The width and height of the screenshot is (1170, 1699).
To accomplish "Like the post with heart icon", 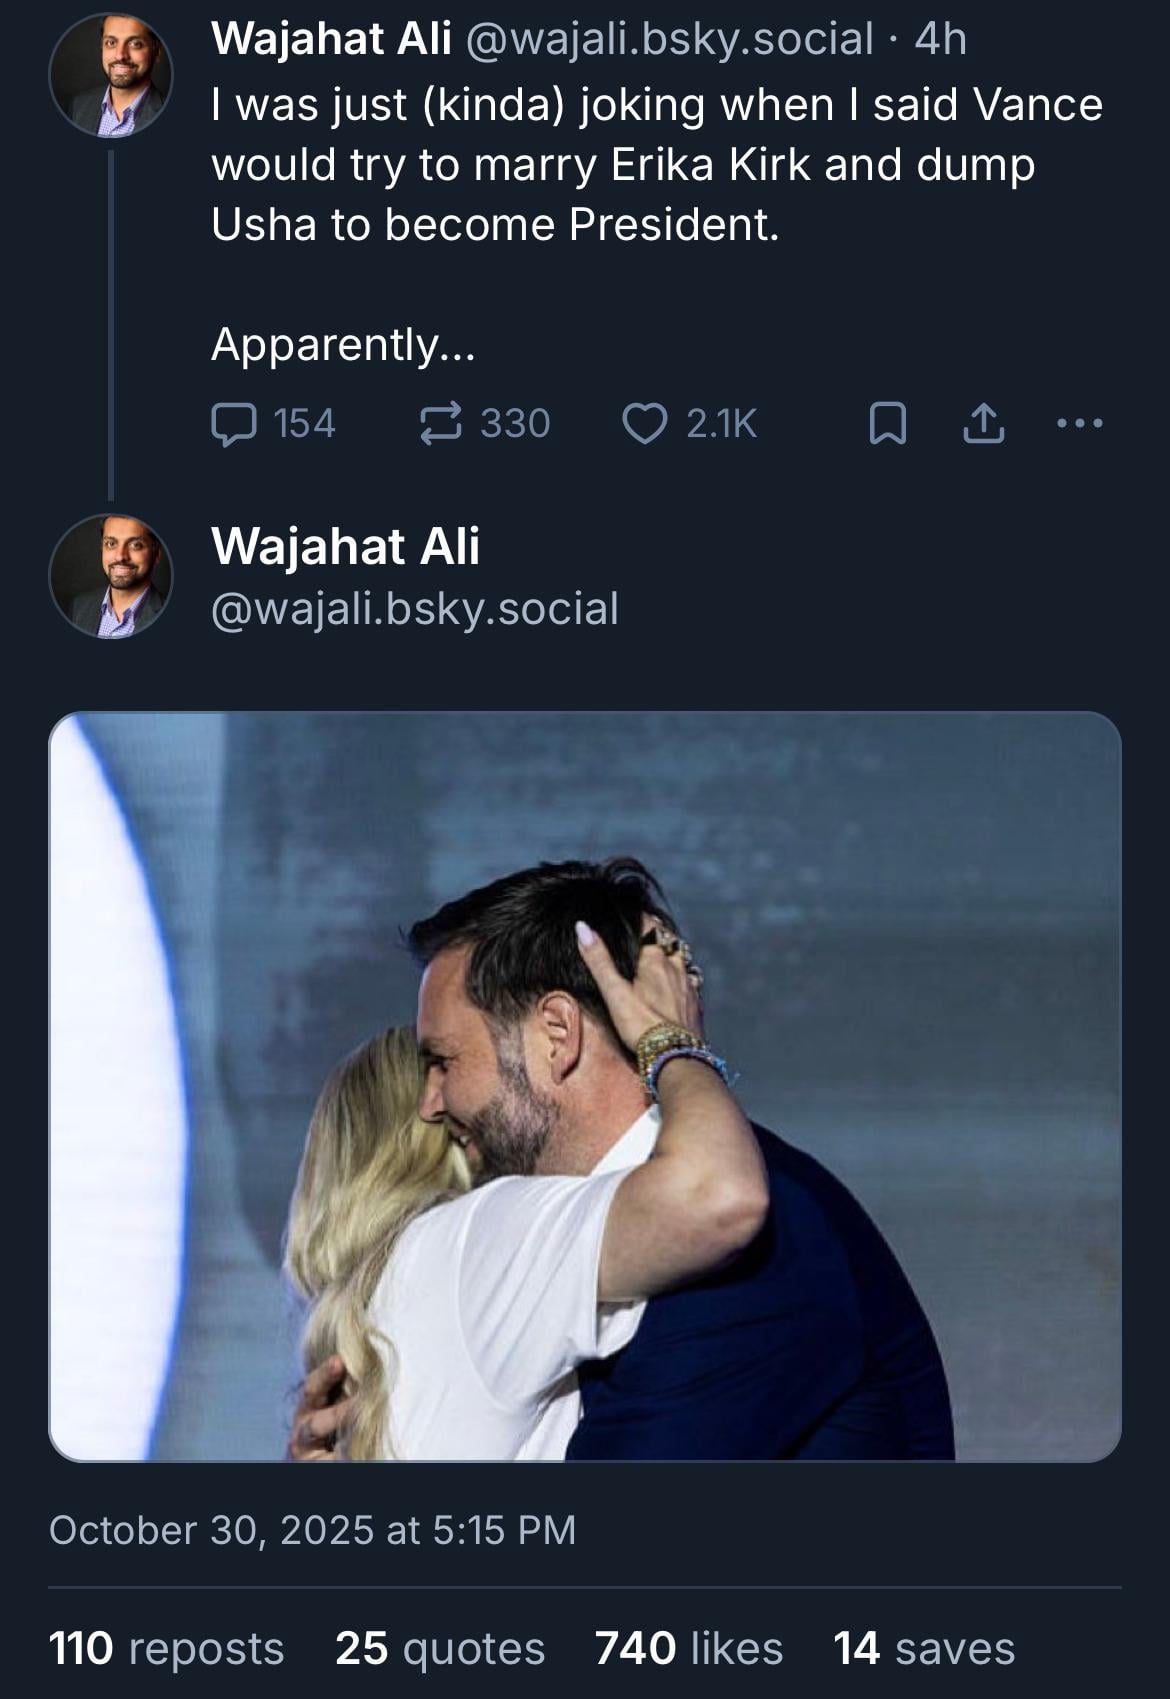I will 645,423.
